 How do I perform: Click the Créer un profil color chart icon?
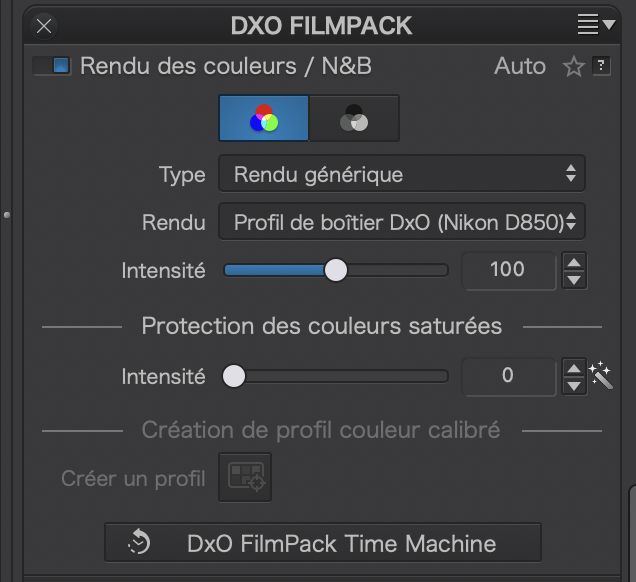(x=245, y=477)
